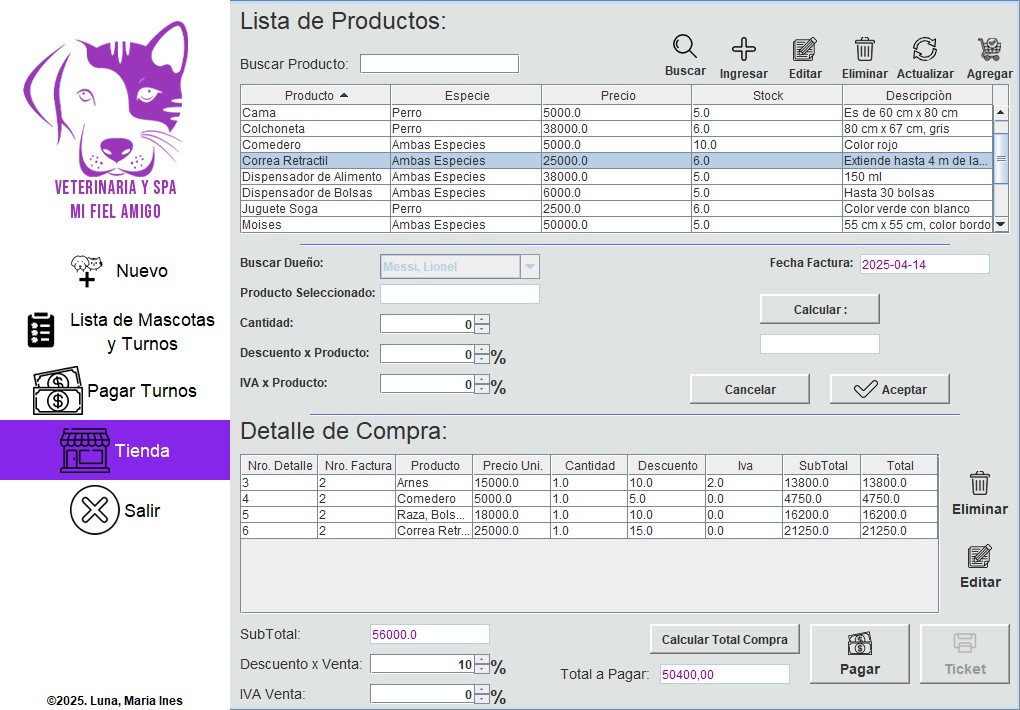The width and height of the screenshot is (1020, 710).
Task: Click the Producto Seleccionado field
Action: (460, 294)
